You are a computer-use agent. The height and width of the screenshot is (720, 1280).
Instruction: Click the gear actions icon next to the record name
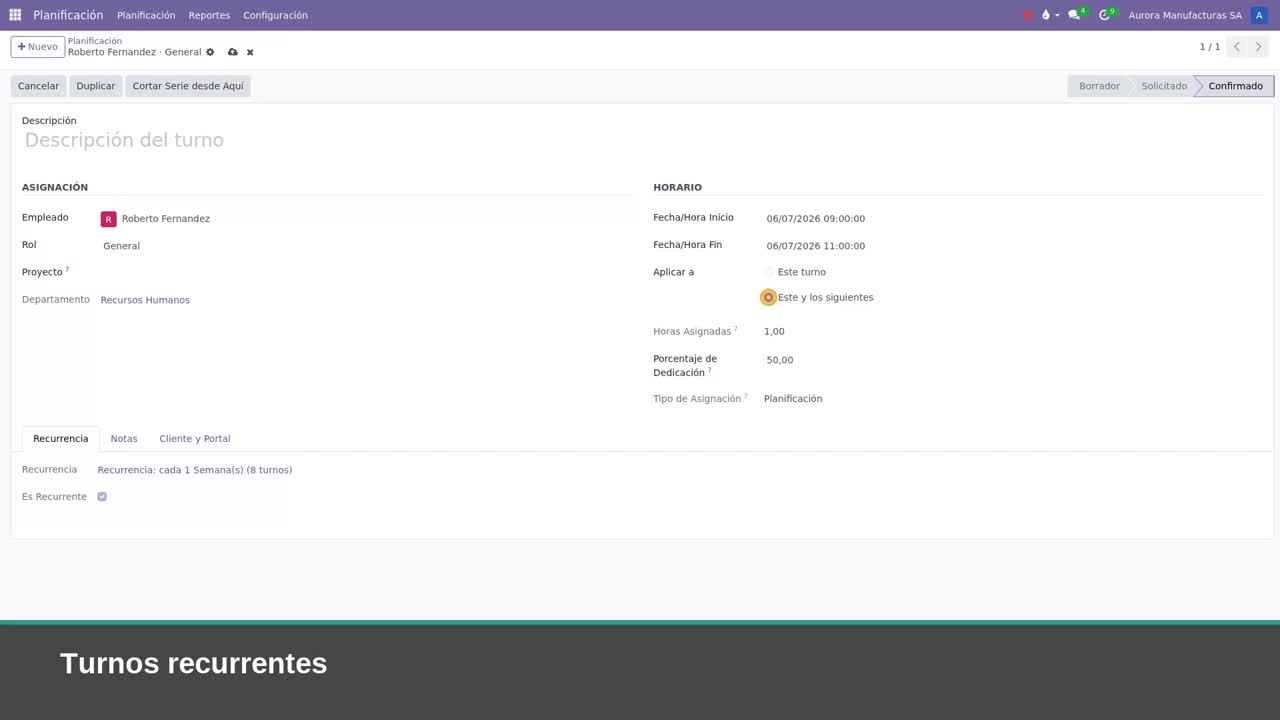click(x=210, y=52)
